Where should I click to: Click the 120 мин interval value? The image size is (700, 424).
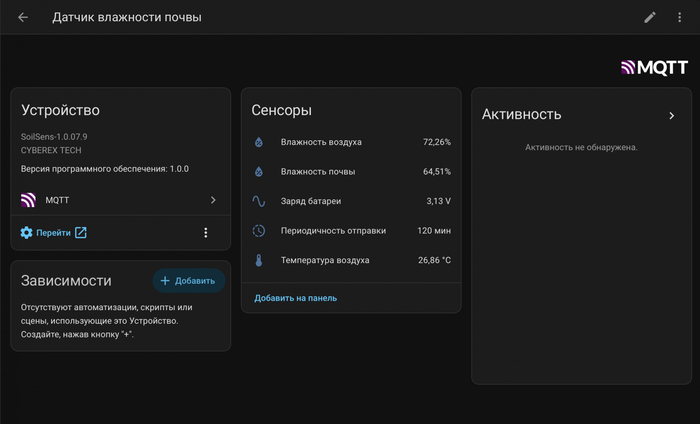coord(434,231)
